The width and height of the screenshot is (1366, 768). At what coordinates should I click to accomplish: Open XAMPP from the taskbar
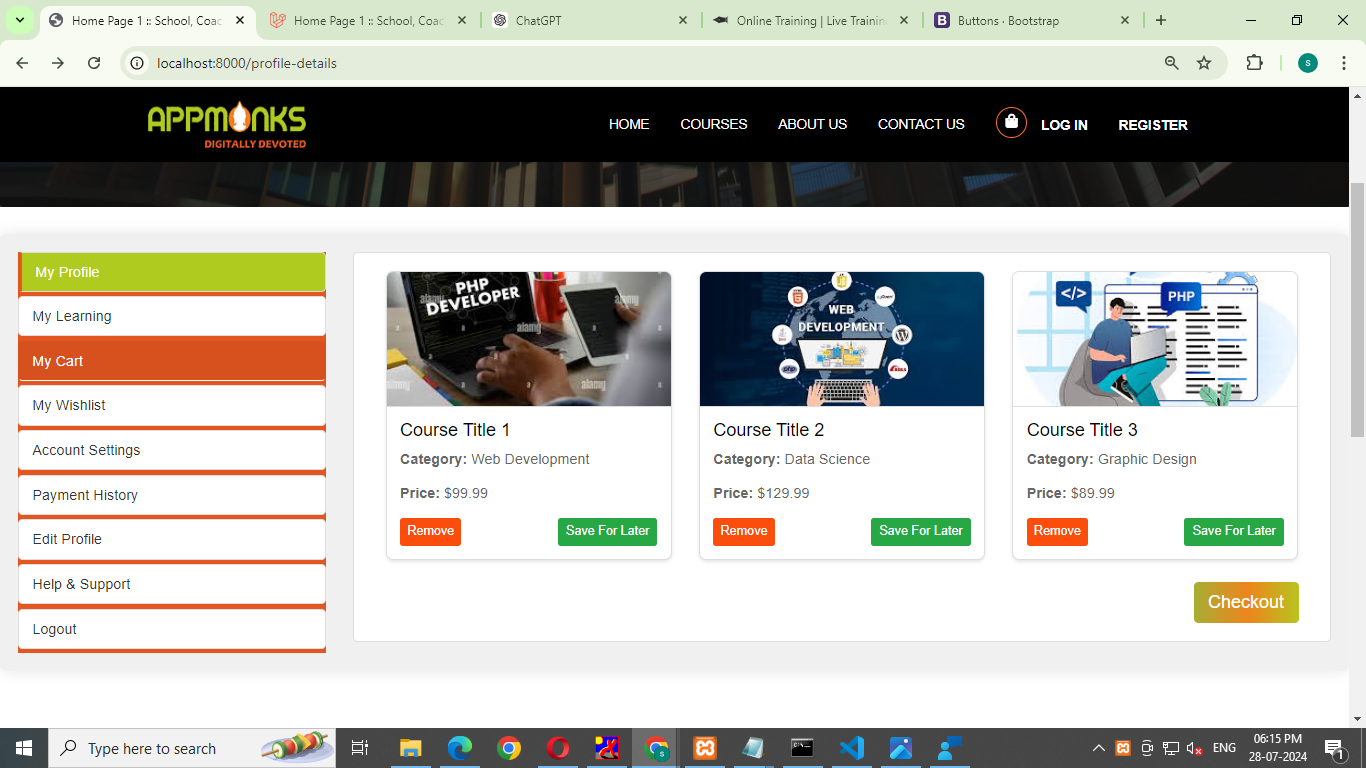point(705,748)
